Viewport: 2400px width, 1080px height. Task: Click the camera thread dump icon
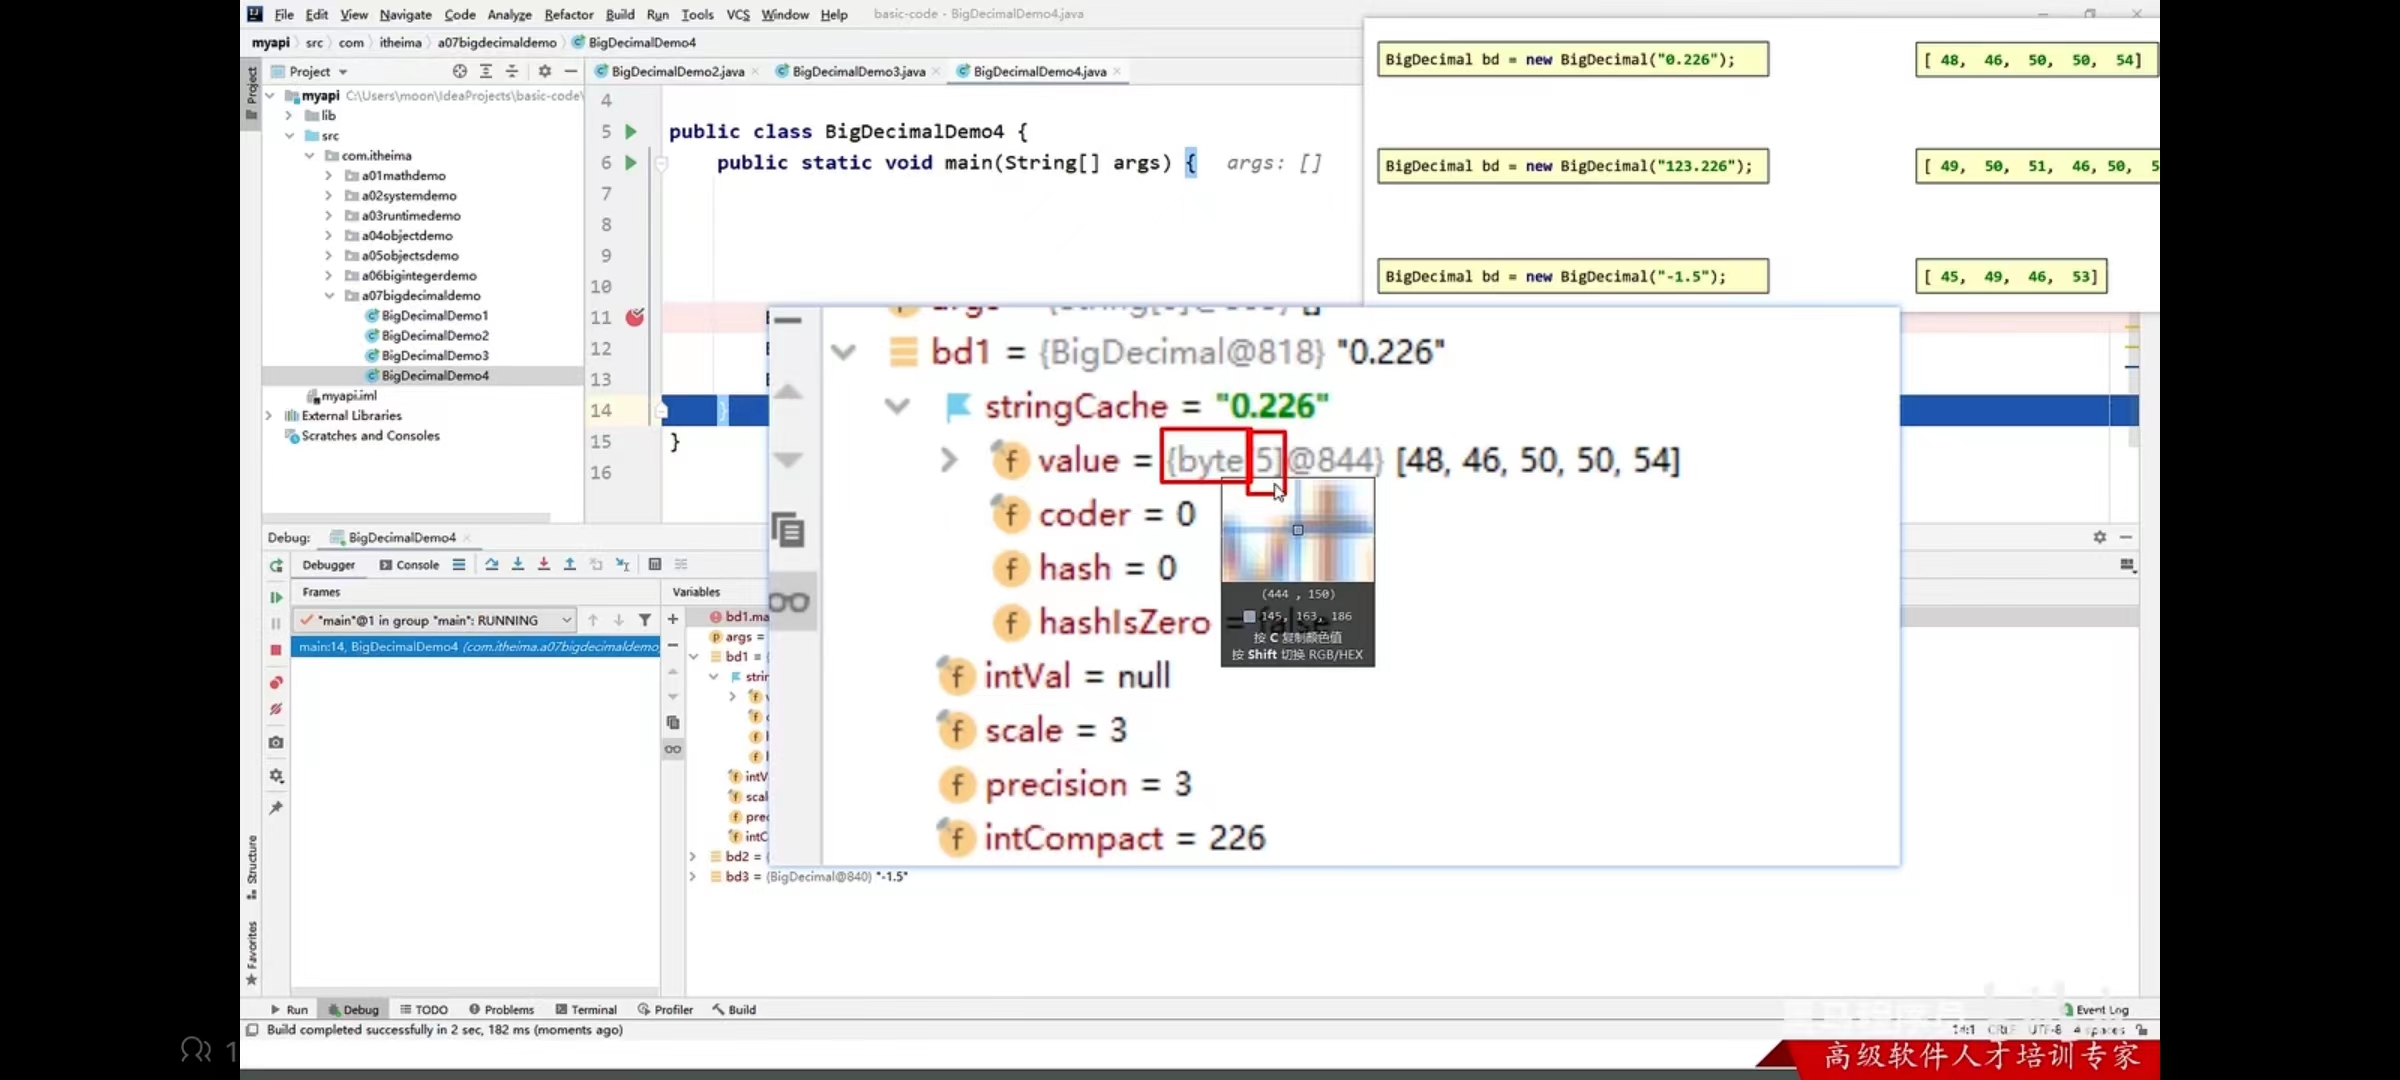(x=276, y=743)
